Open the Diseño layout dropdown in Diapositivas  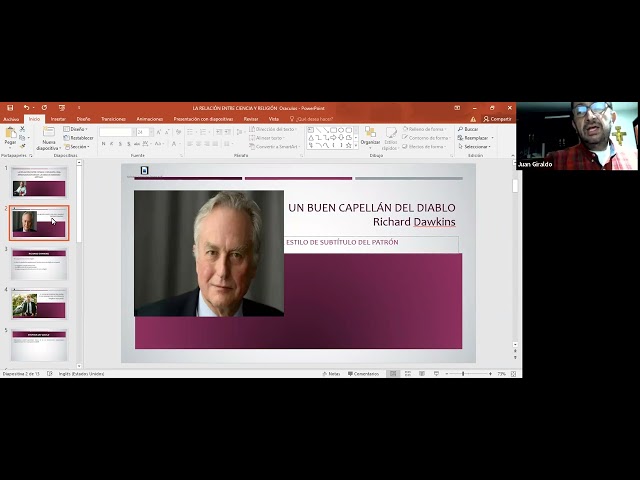click(76, 129)
